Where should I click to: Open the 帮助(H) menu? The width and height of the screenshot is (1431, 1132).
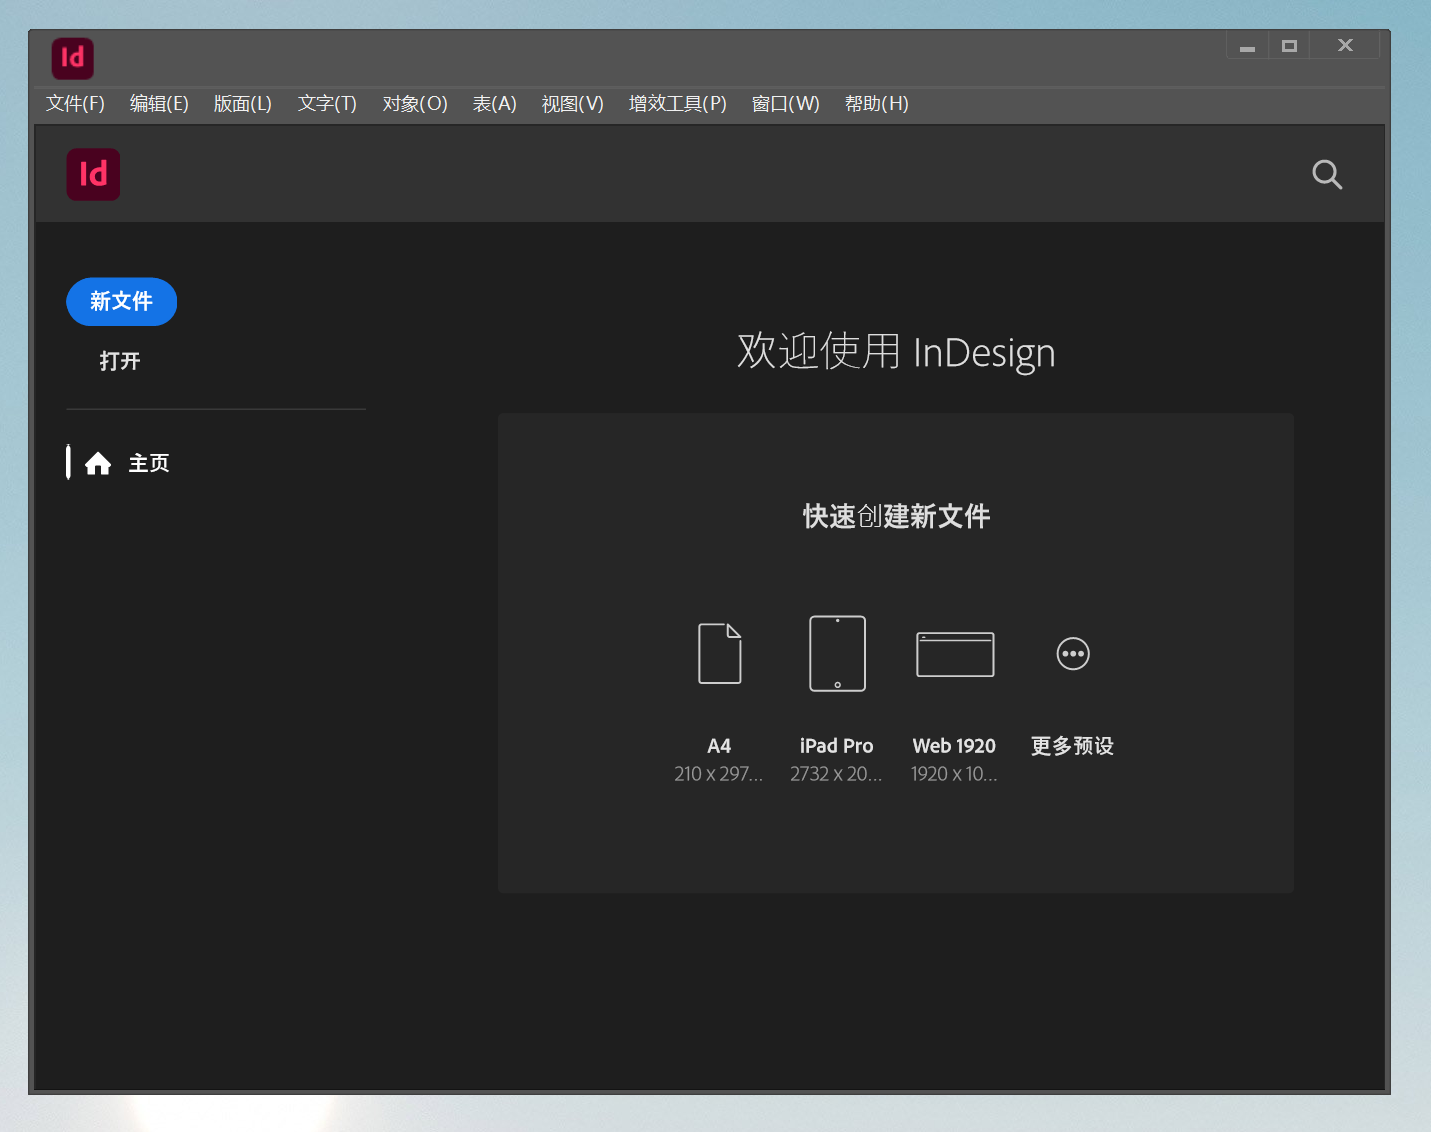click(877, 104)
